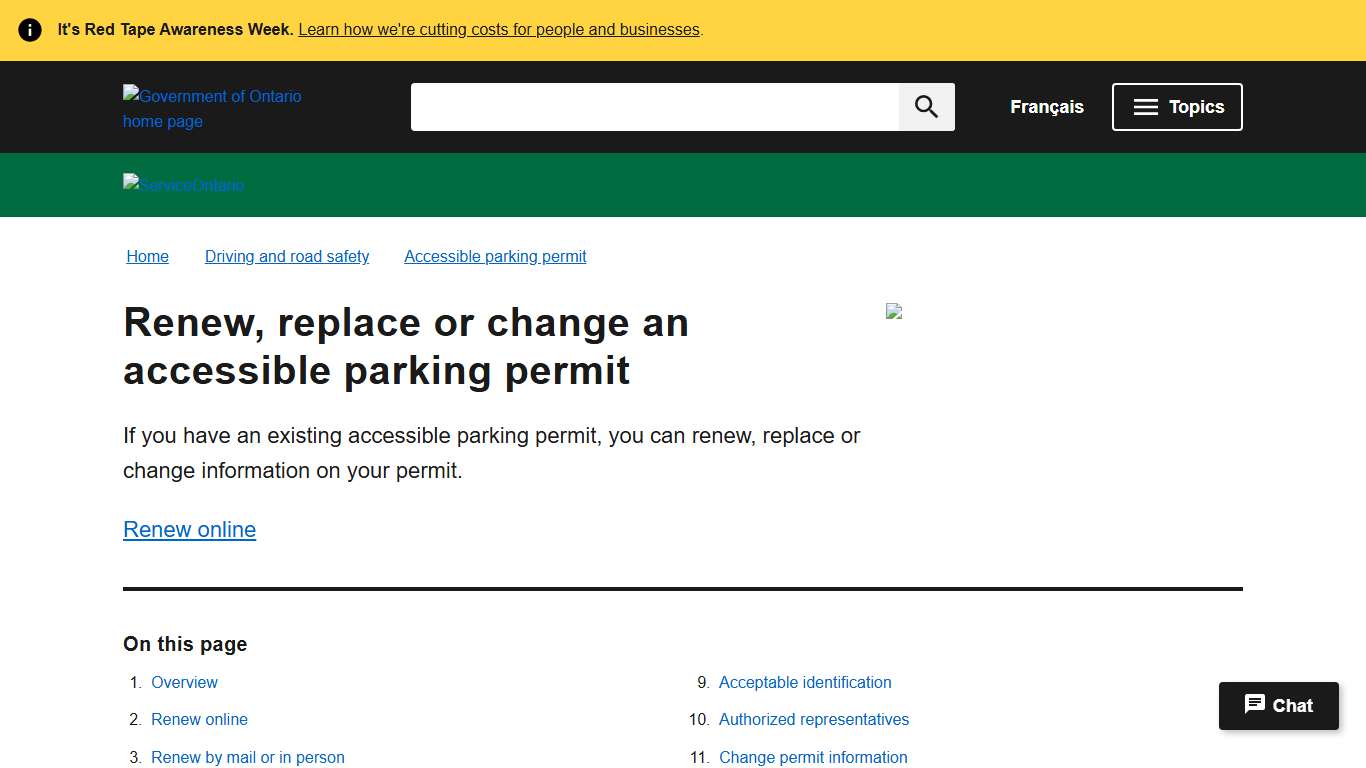Viewport: 1366px width, 768px height.
Task: Click the info circle beside Red Tape Awareness Week
Action: tap(30, 30)
